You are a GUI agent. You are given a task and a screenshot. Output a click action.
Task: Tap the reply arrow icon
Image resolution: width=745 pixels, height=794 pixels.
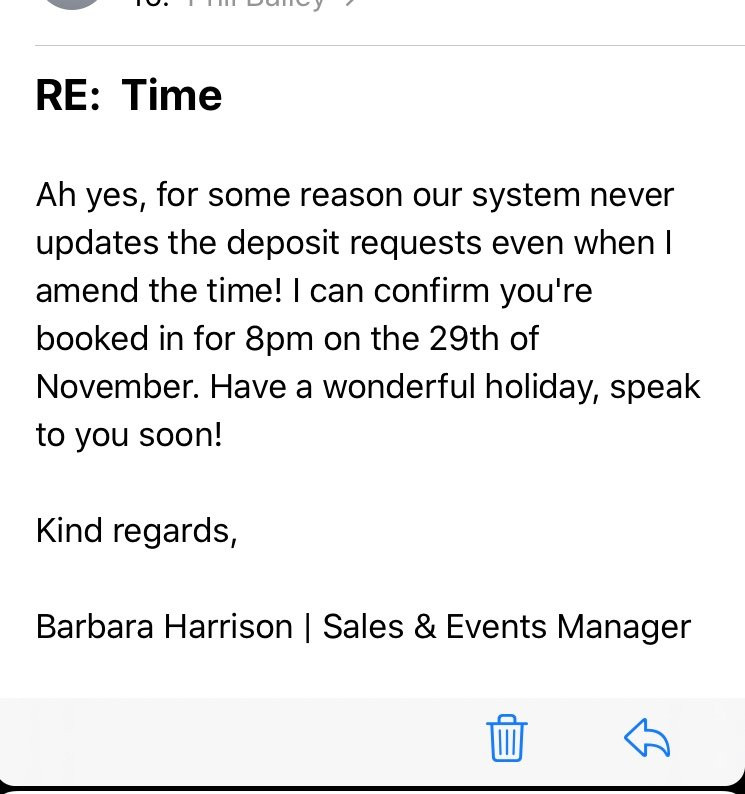pyautogui.click(x=647, y=738)
